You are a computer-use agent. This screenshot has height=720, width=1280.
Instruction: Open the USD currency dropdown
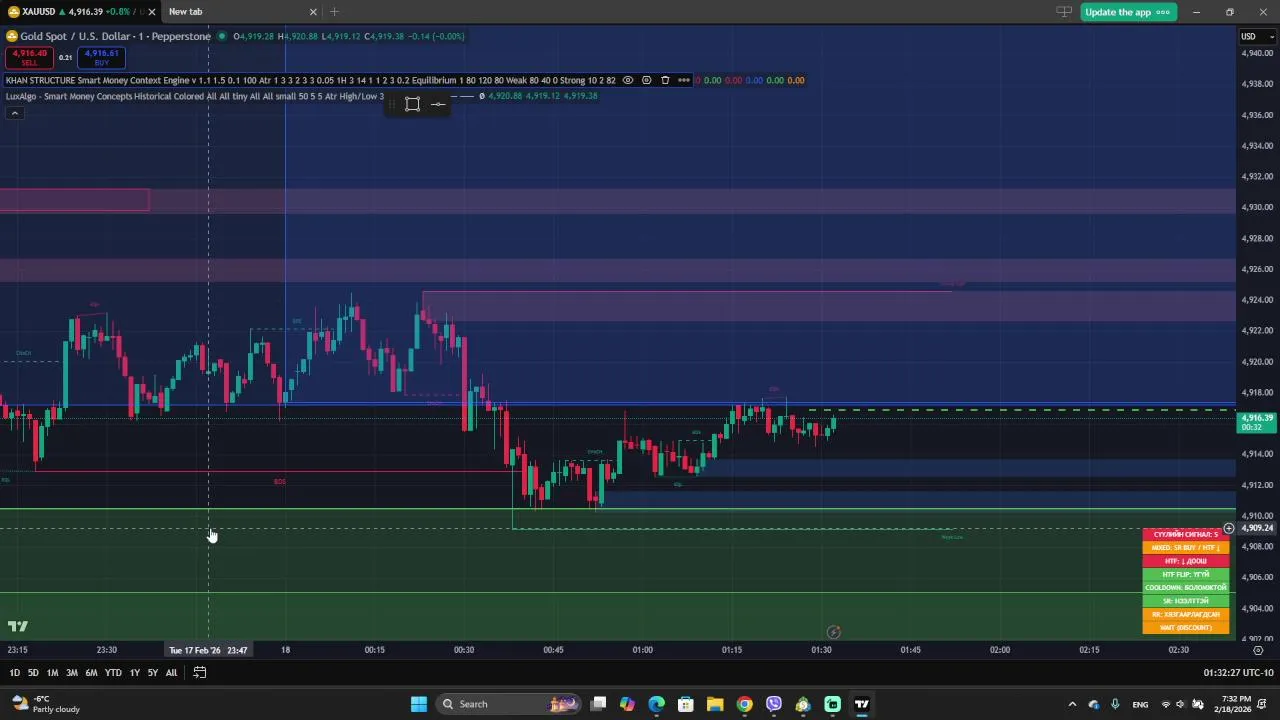1258,37
